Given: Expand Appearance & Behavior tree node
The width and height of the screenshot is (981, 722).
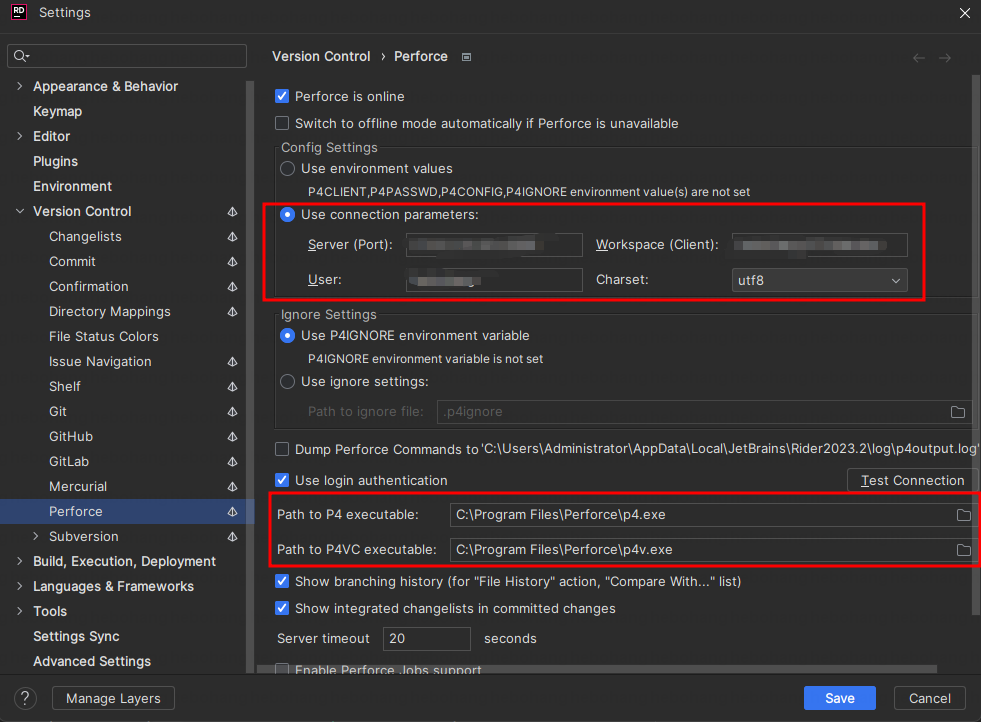Looking at the screenshot, I should point(19,86).
